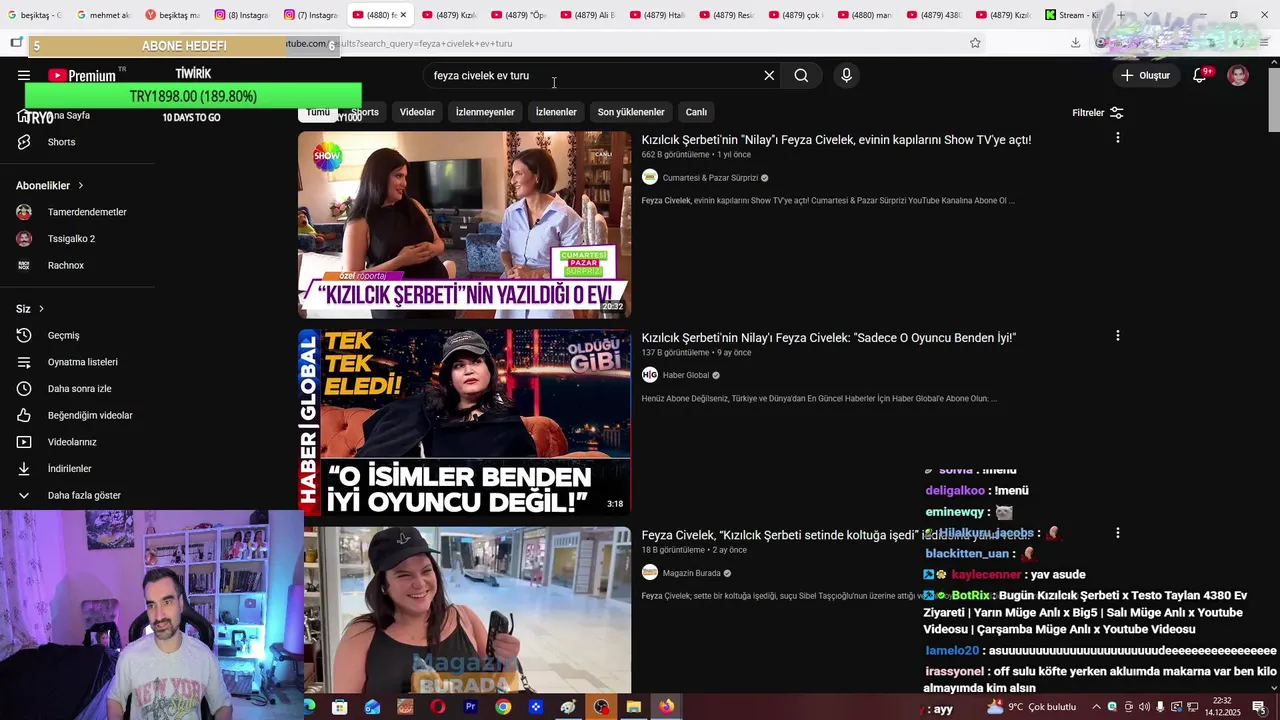The image size is (1280, 720).
Task: Select the Son yüklenenler filter chip
Action: [631, 112]
